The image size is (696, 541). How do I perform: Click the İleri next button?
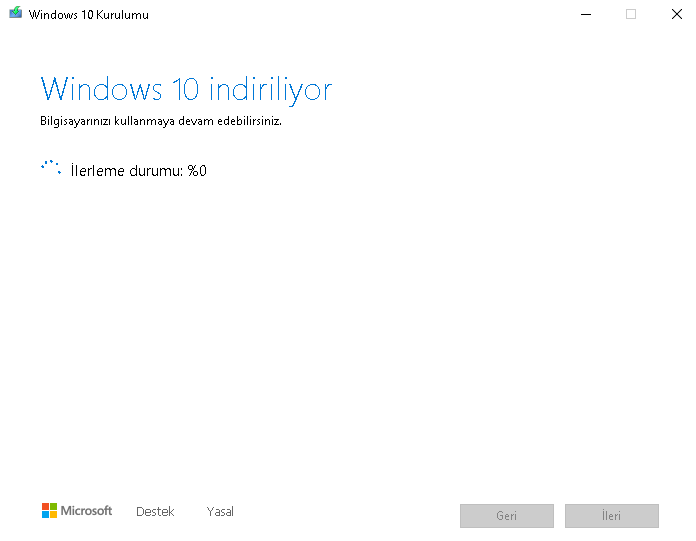pyautogui.click(x=611, y=516)
